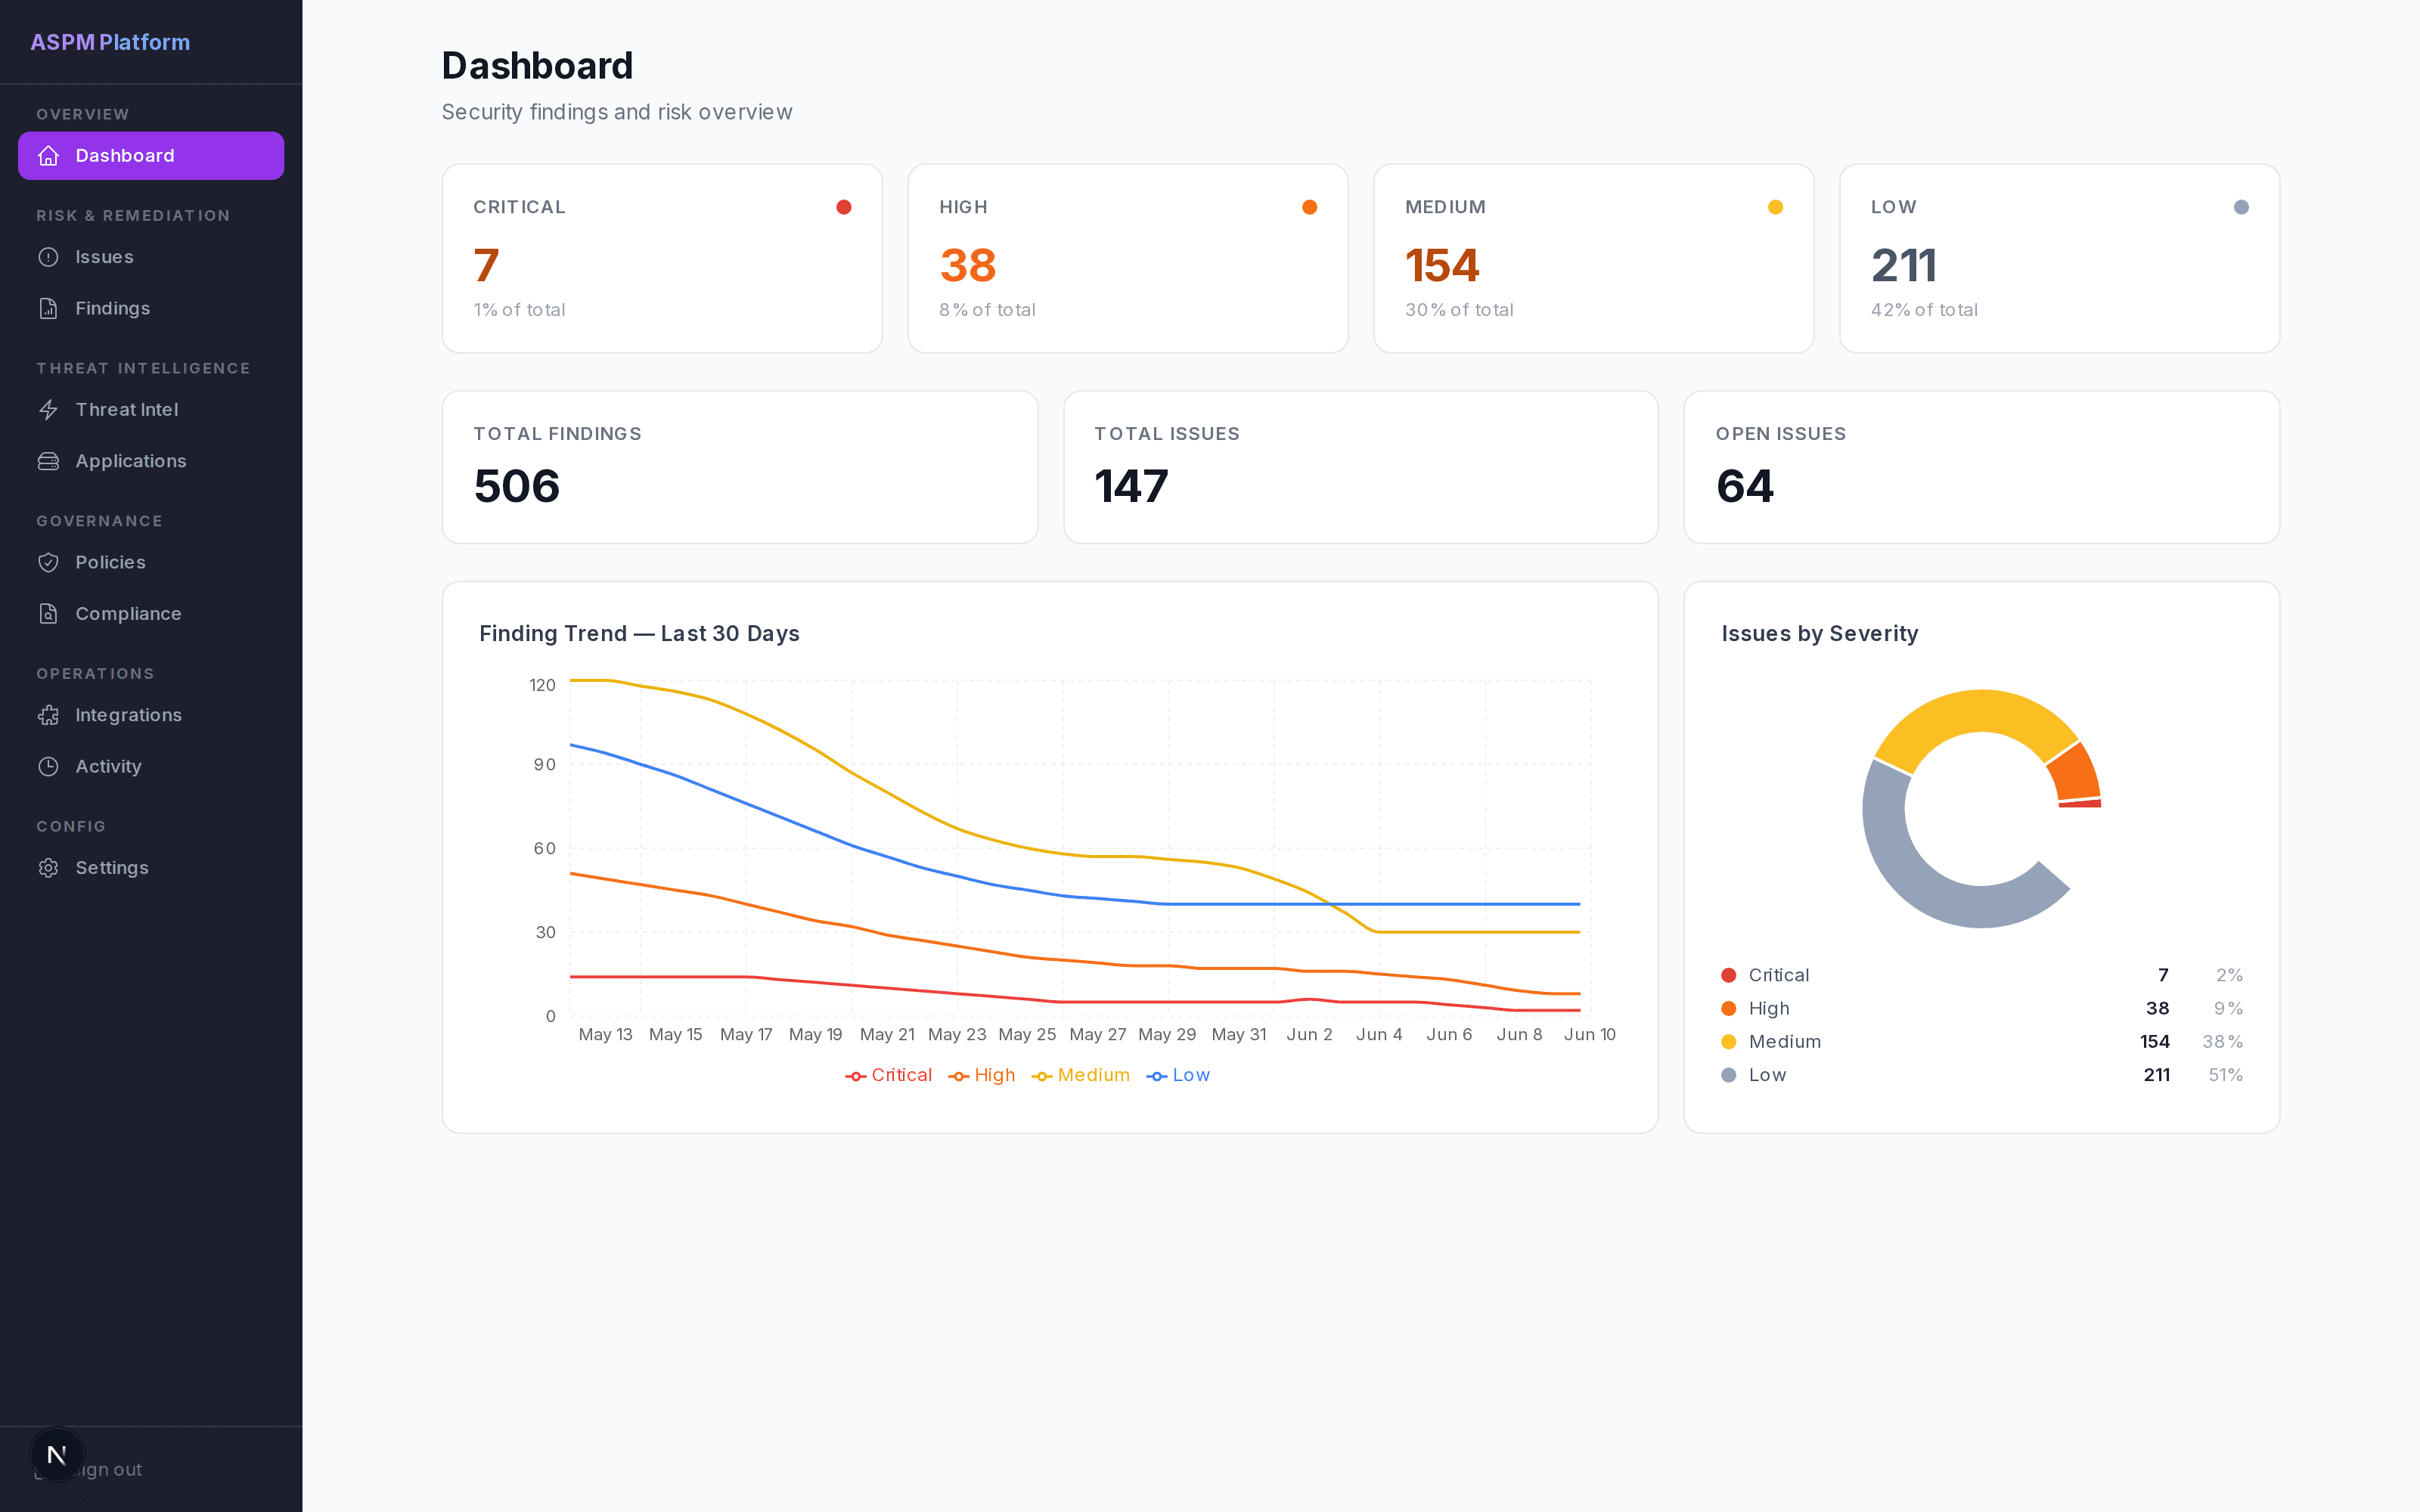
Task: Click the '42% of total' text
Action: tap(1924, 310)
